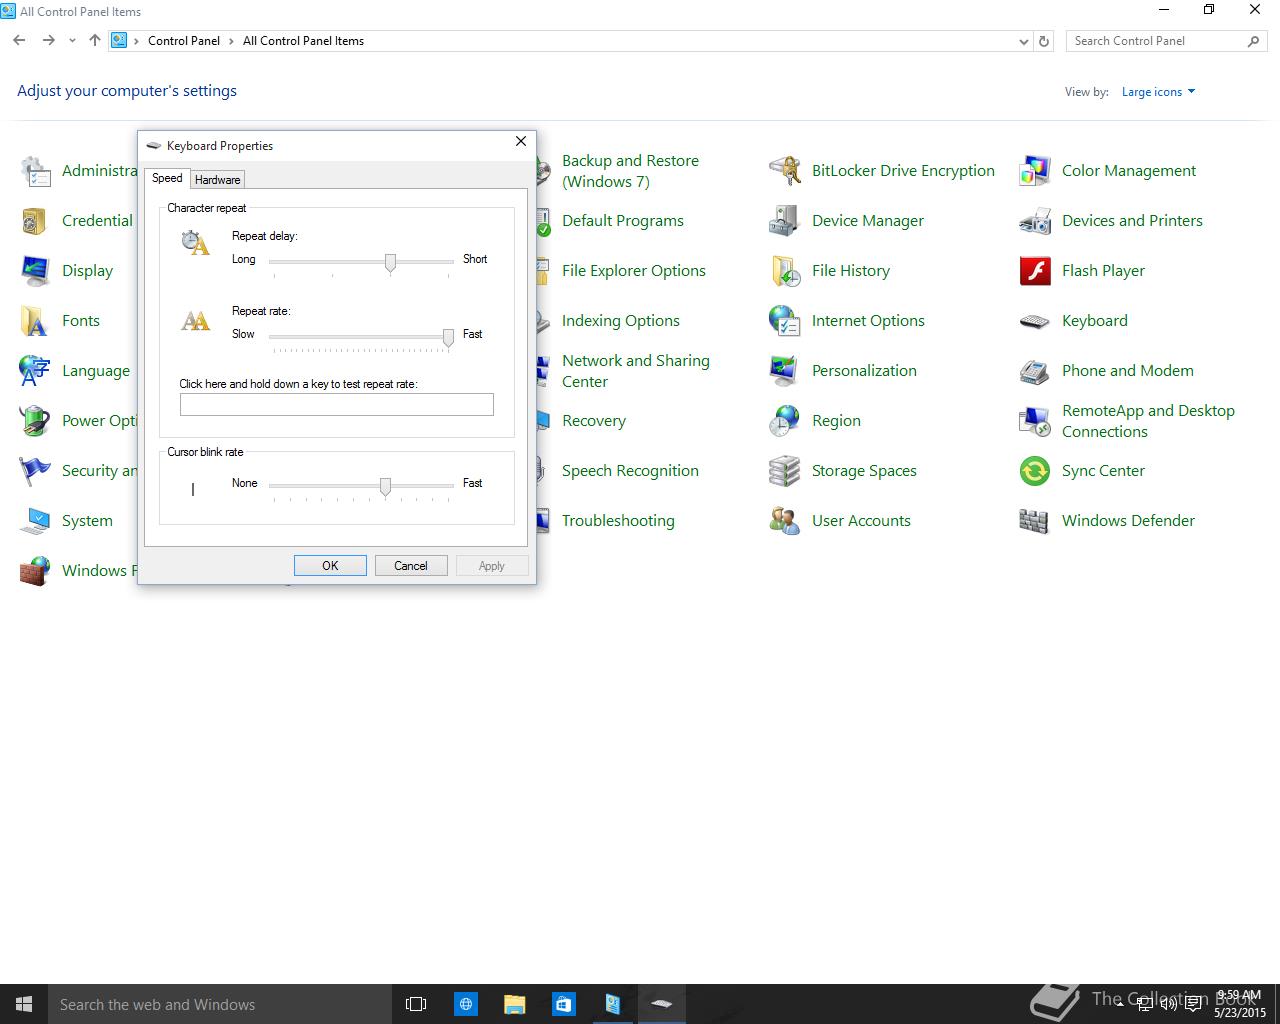
Task: Refresh the Control Panel view
Action: click(1044, 41)
